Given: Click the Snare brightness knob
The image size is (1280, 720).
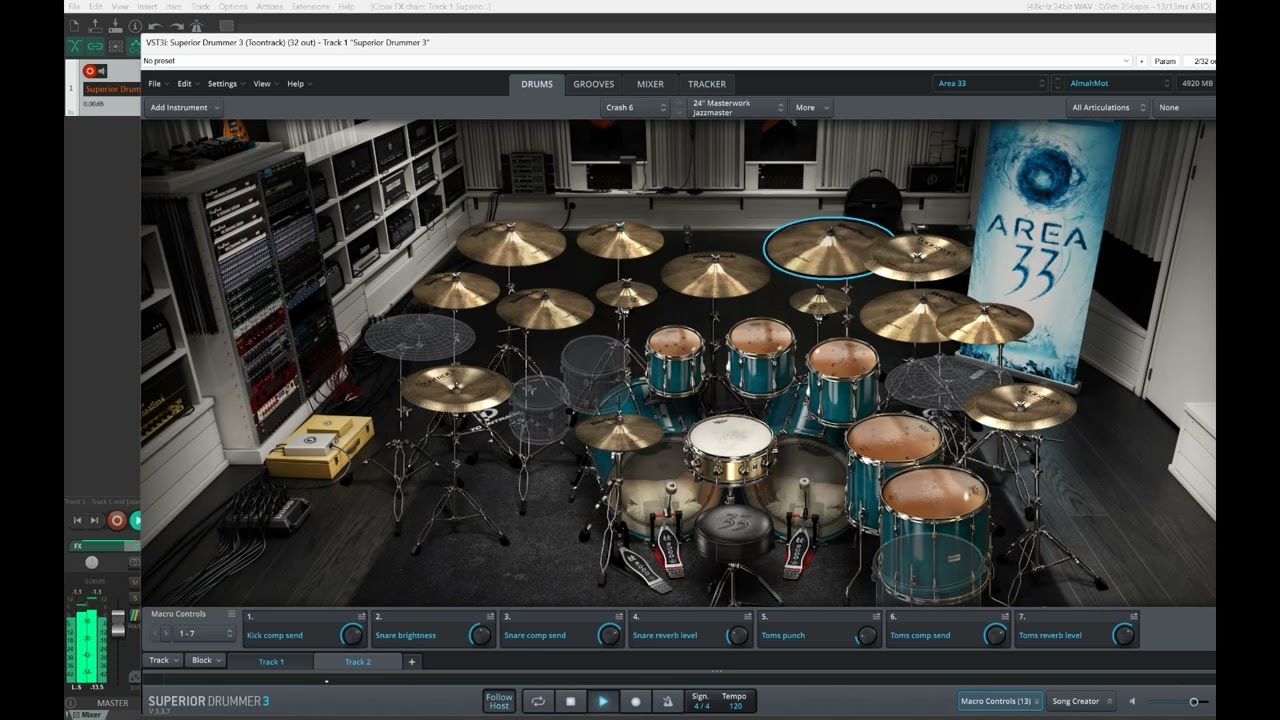Looking at the screenshot, I should [481, 635].
